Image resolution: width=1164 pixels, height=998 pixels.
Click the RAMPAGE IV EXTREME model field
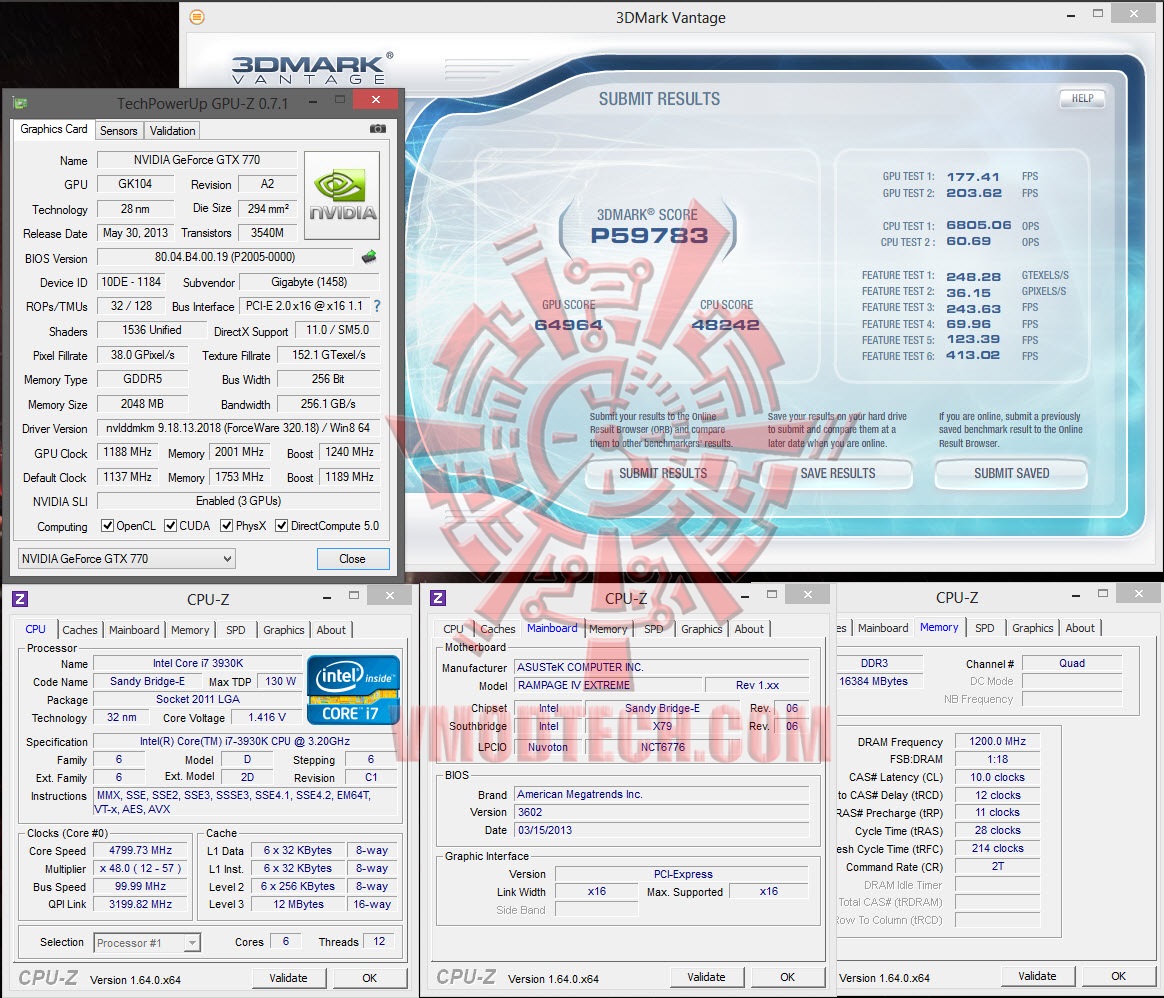pyautogui.click(x=609, y=685)
